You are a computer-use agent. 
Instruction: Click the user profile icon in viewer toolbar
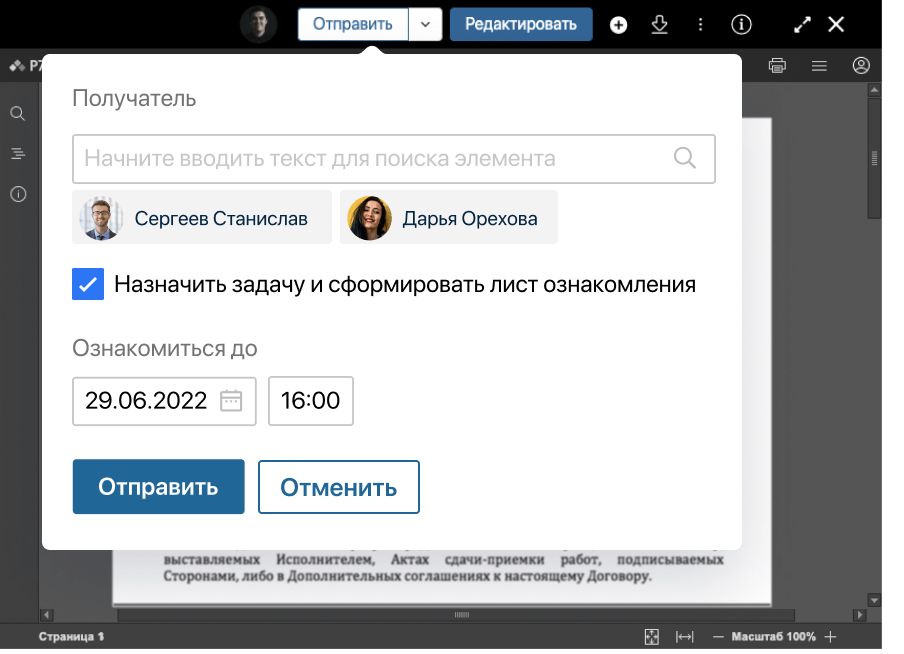pos(861,66)
